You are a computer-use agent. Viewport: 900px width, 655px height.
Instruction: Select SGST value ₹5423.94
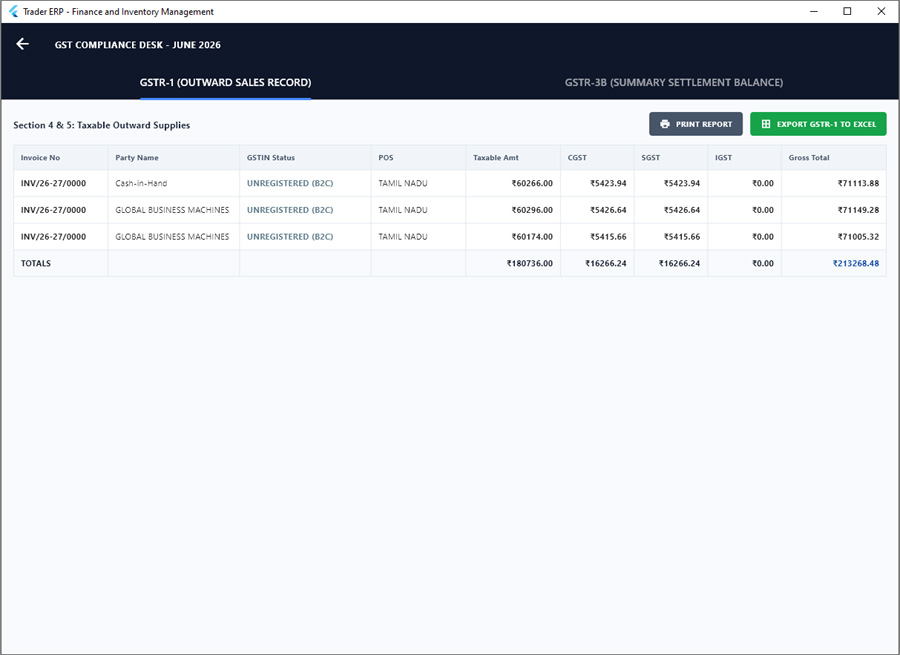click(x=681, y=184)
